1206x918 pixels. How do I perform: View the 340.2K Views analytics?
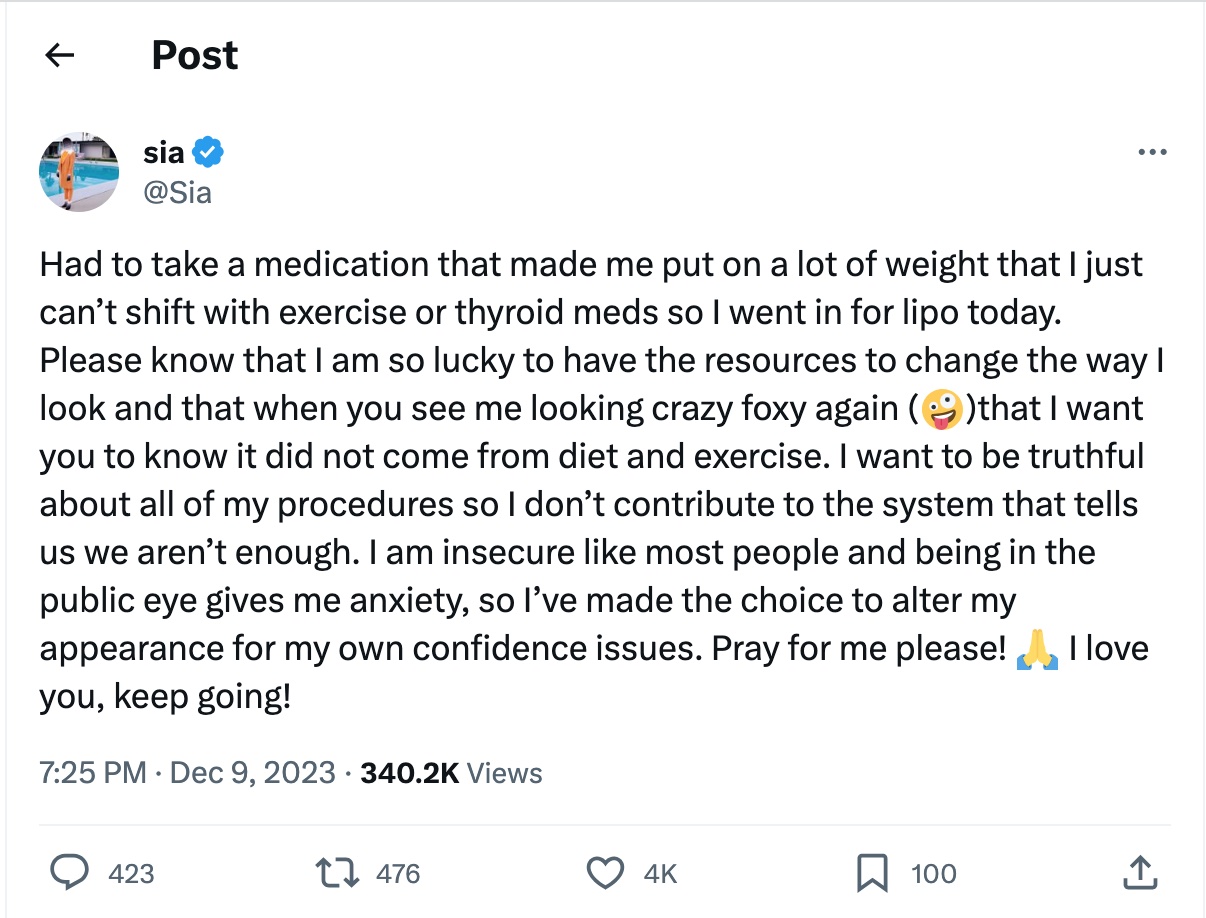[450, 773]
